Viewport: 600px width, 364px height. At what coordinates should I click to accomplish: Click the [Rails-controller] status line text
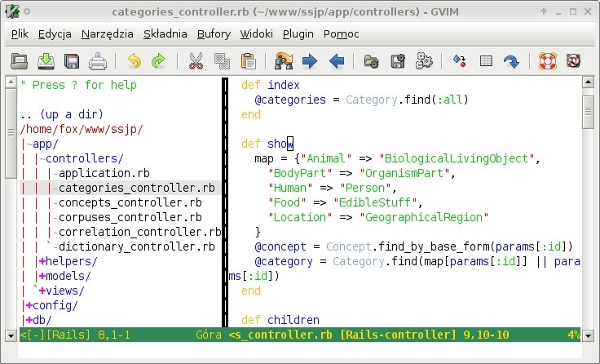click(398, 335)
